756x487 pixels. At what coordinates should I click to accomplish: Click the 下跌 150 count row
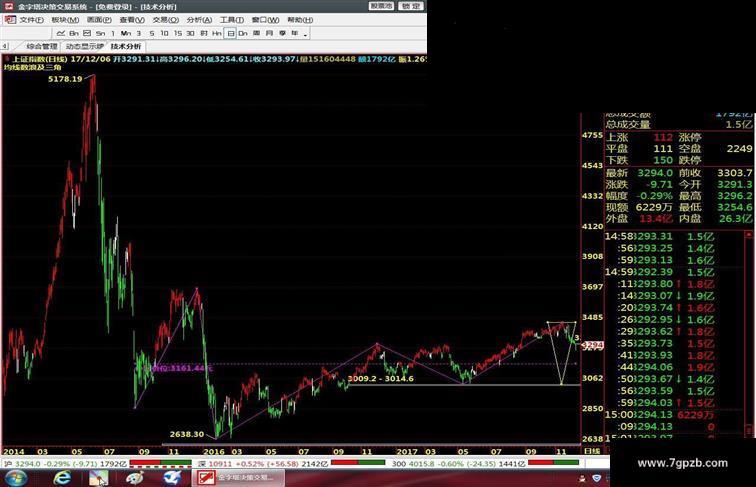[x=639, y=160]
